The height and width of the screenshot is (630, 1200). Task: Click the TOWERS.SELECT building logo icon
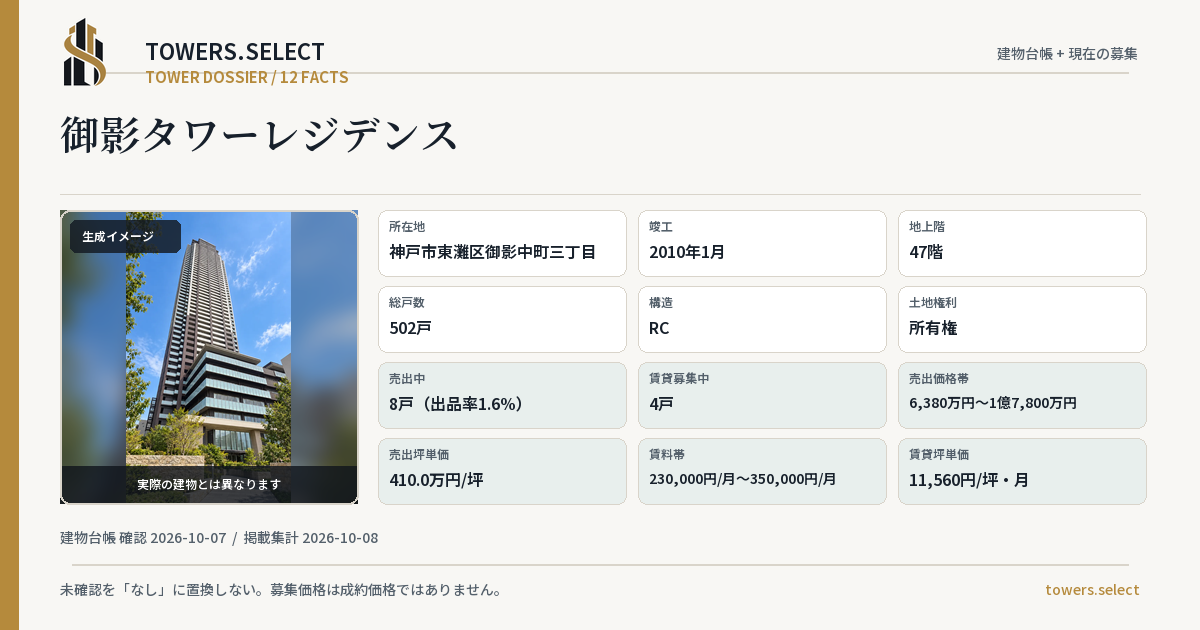point(85,52)
